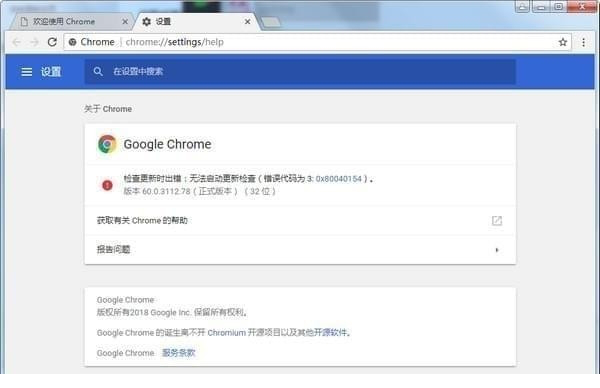Open the settings hamburger menu

[26, 72]
